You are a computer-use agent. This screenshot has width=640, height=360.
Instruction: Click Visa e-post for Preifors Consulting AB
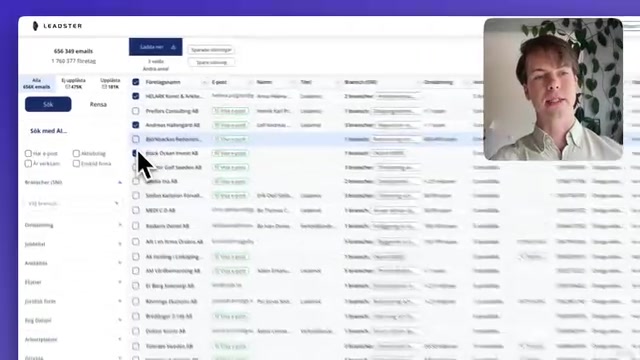click(x=231, y=111)
